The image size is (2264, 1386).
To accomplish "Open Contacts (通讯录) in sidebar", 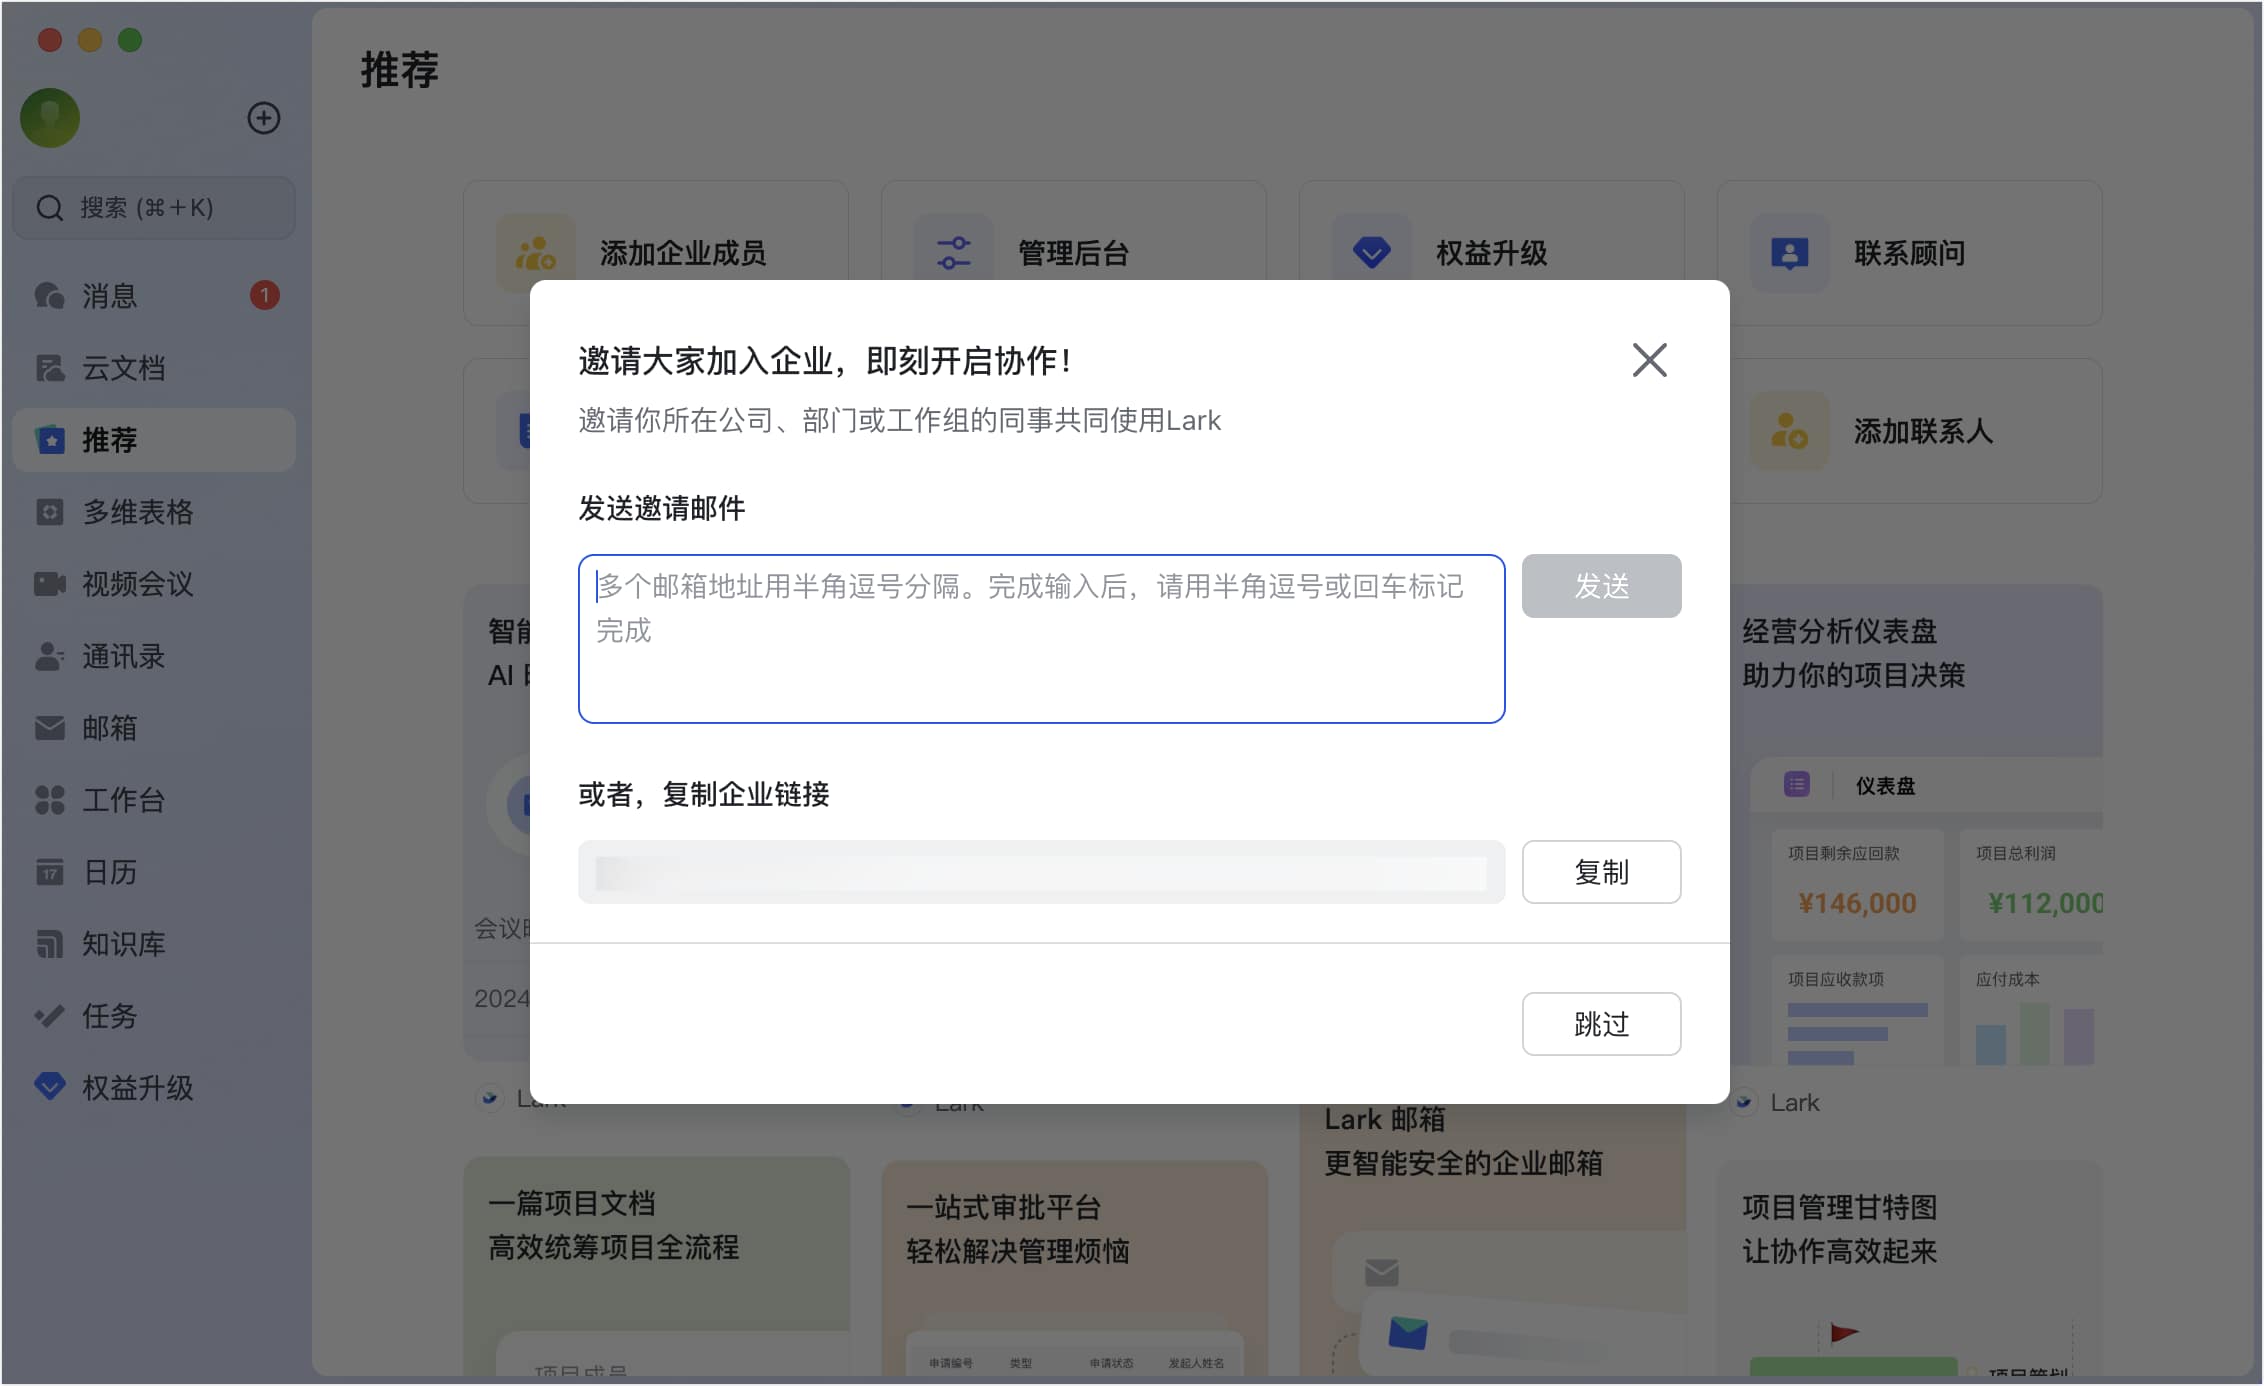I will pos(122,656).
